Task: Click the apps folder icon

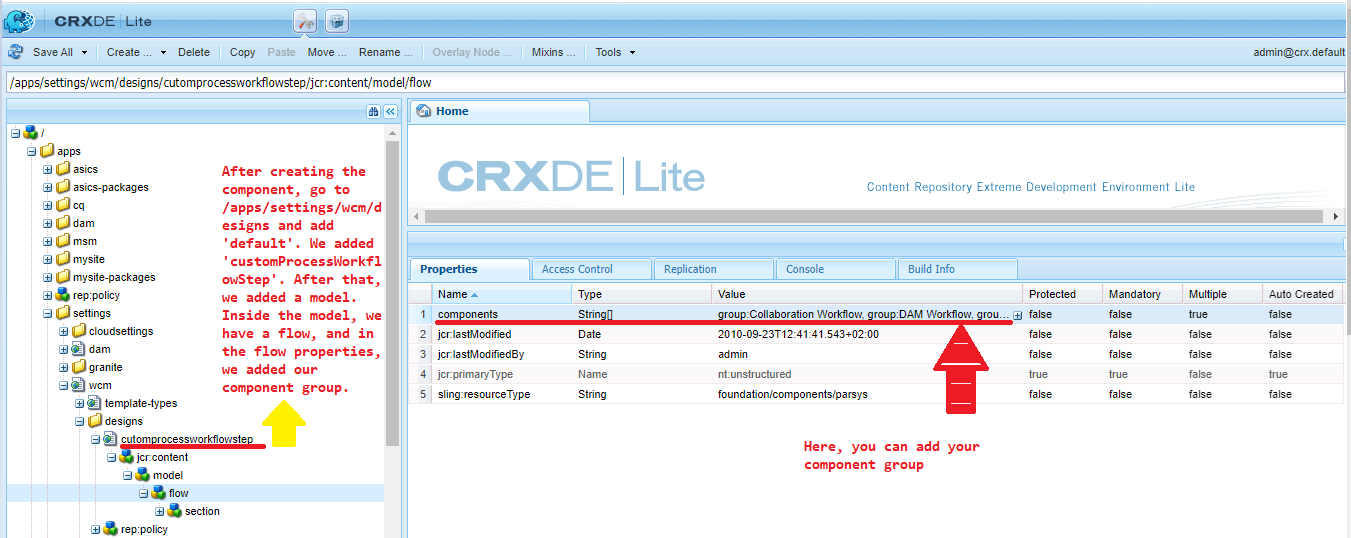Action: (x=47, y=151)
